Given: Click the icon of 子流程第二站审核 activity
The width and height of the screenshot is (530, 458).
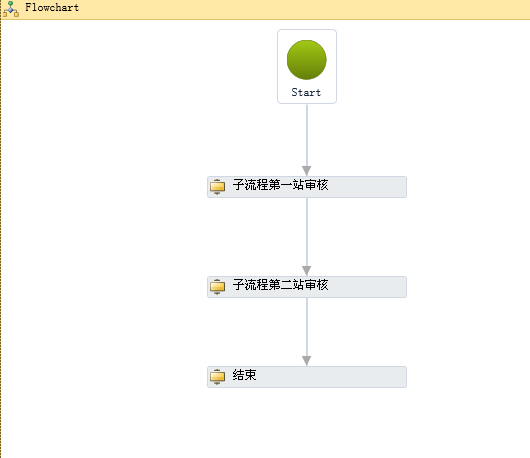Looking at the screenshot, I should point(217,287).
